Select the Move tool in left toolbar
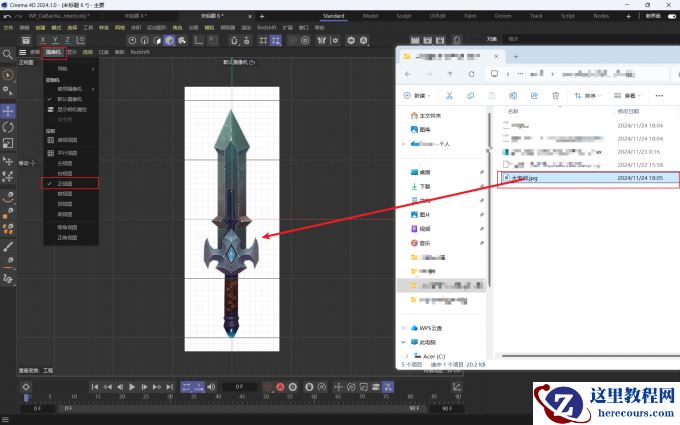Screen dimensions: 680x425 coord(8,111)
